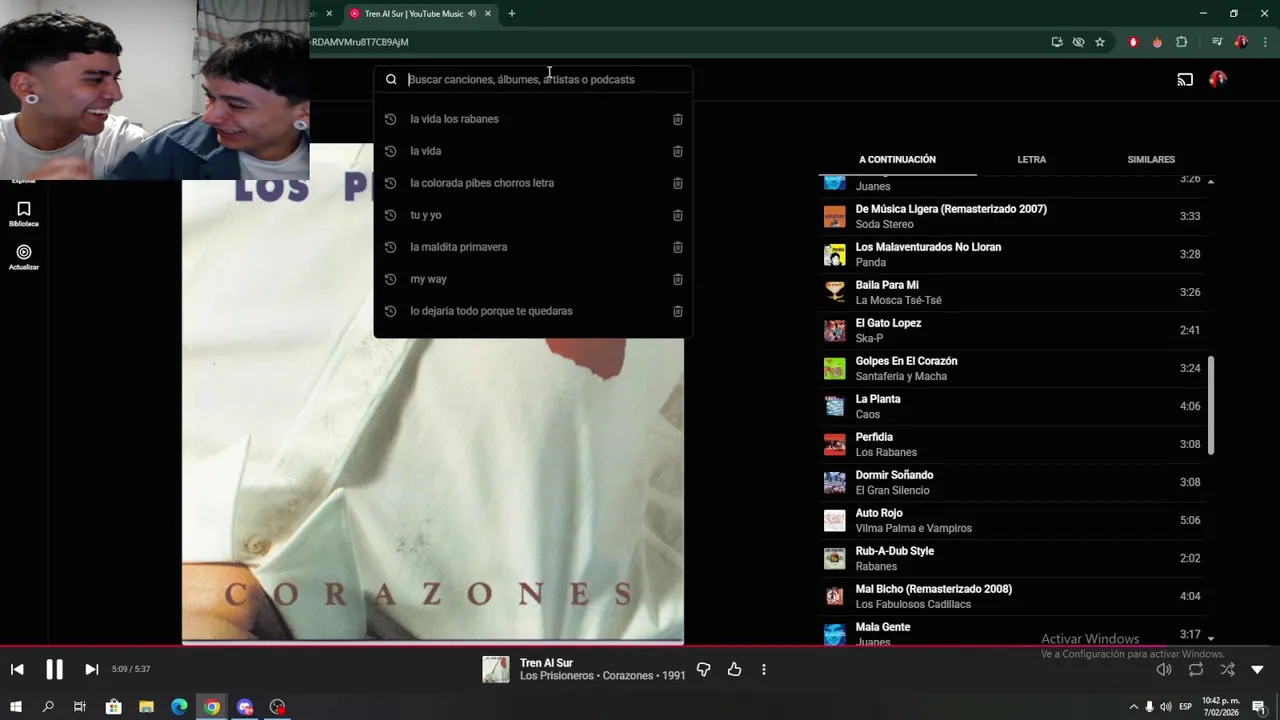The image size is (1280, 720).
Task: Show hidden system tray icons
Action: (x=1133, y=707)
